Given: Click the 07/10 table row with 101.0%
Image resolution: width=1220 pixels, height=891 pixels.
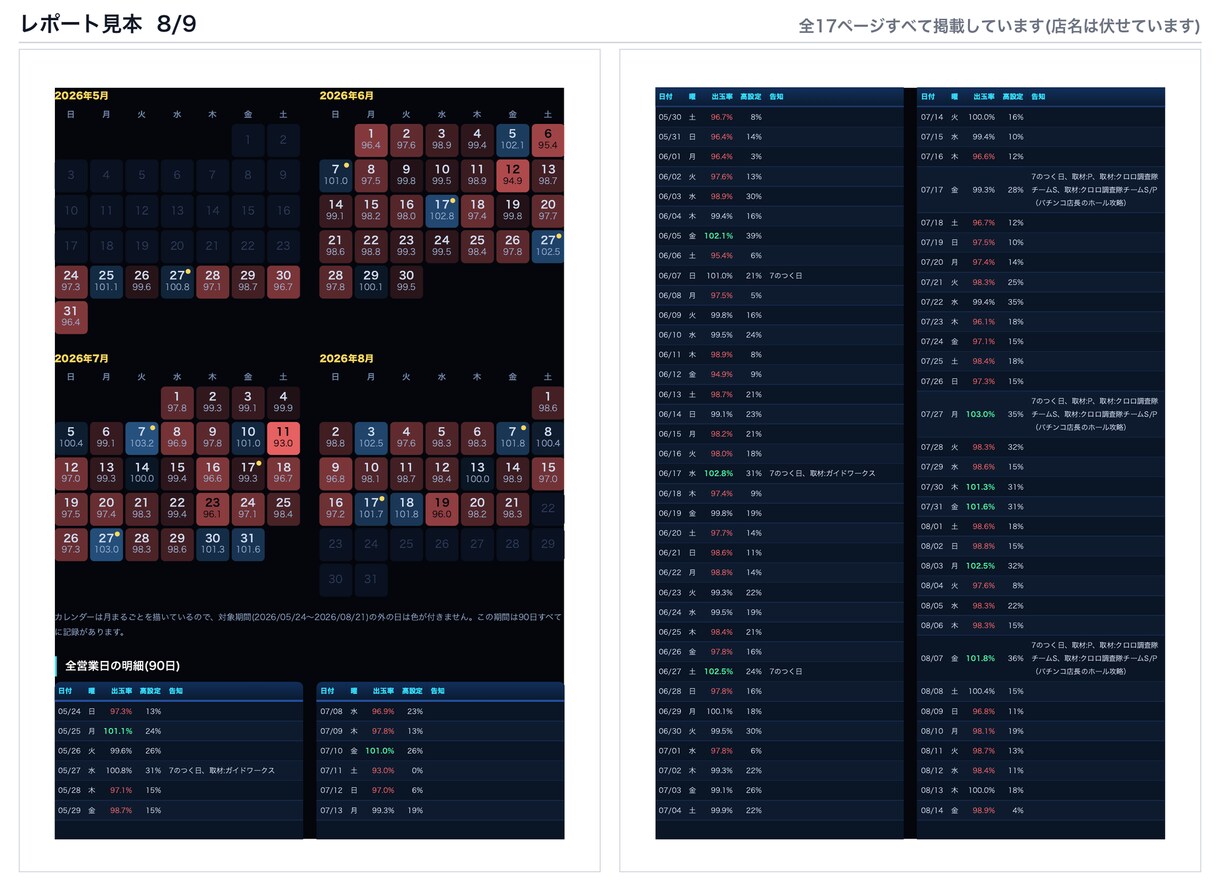Looking at the screenshot, I should 441,751.
